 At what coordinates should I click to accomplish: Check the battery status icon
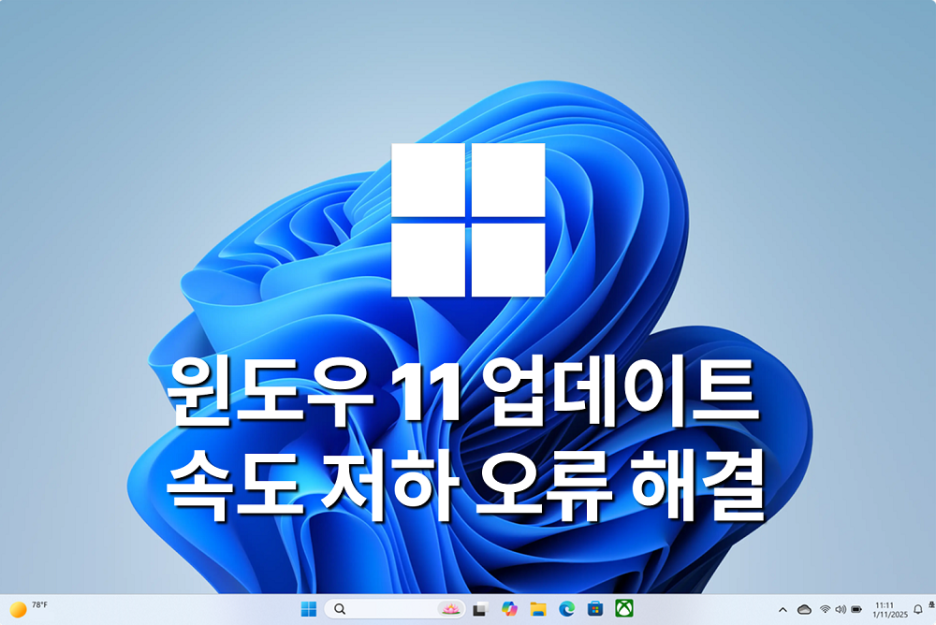coord(857,609)
